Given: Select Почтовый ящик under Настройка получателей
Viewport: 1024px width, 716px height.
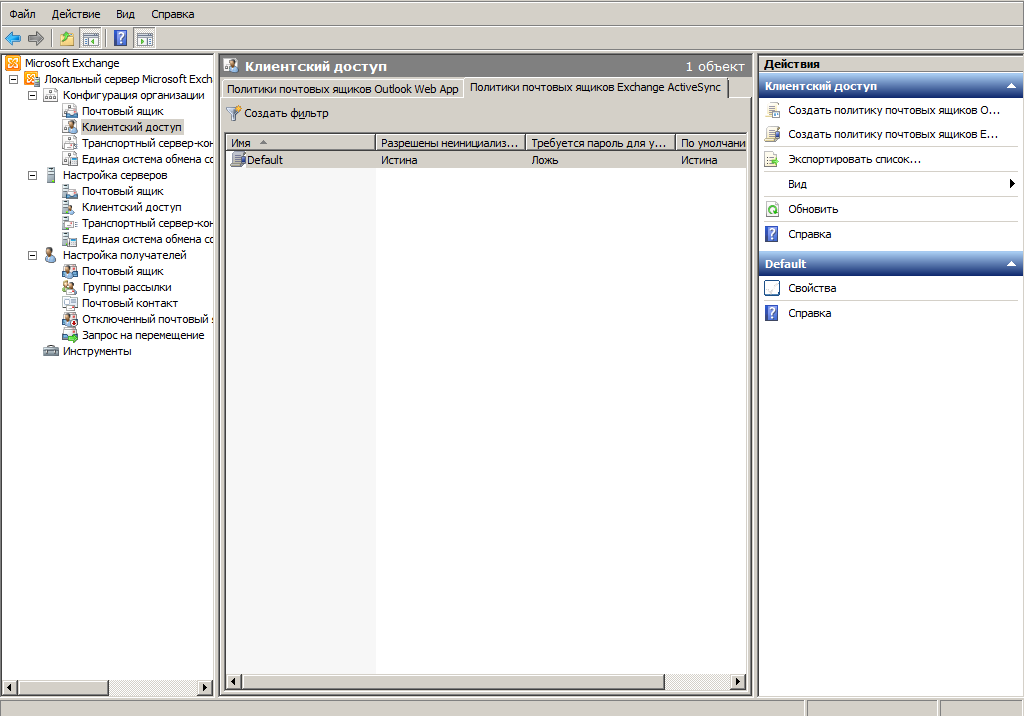Looking at the screenshot, I should coord(122,271).
